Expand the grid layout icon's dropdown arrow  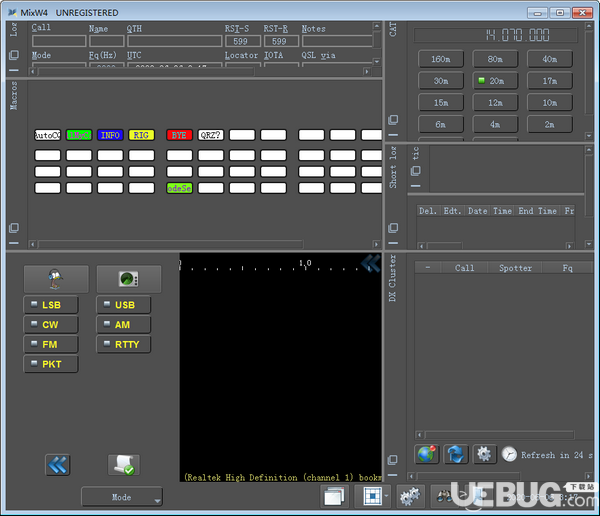tap(386, 496)
